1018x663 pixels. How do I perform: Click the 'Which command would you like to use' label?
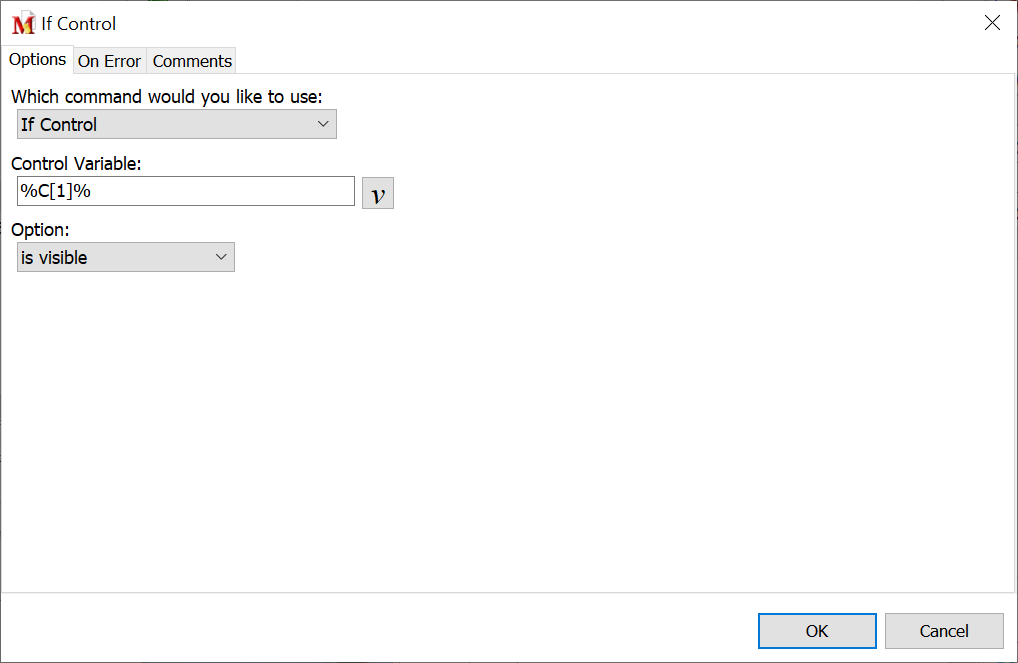click(166, 97)
